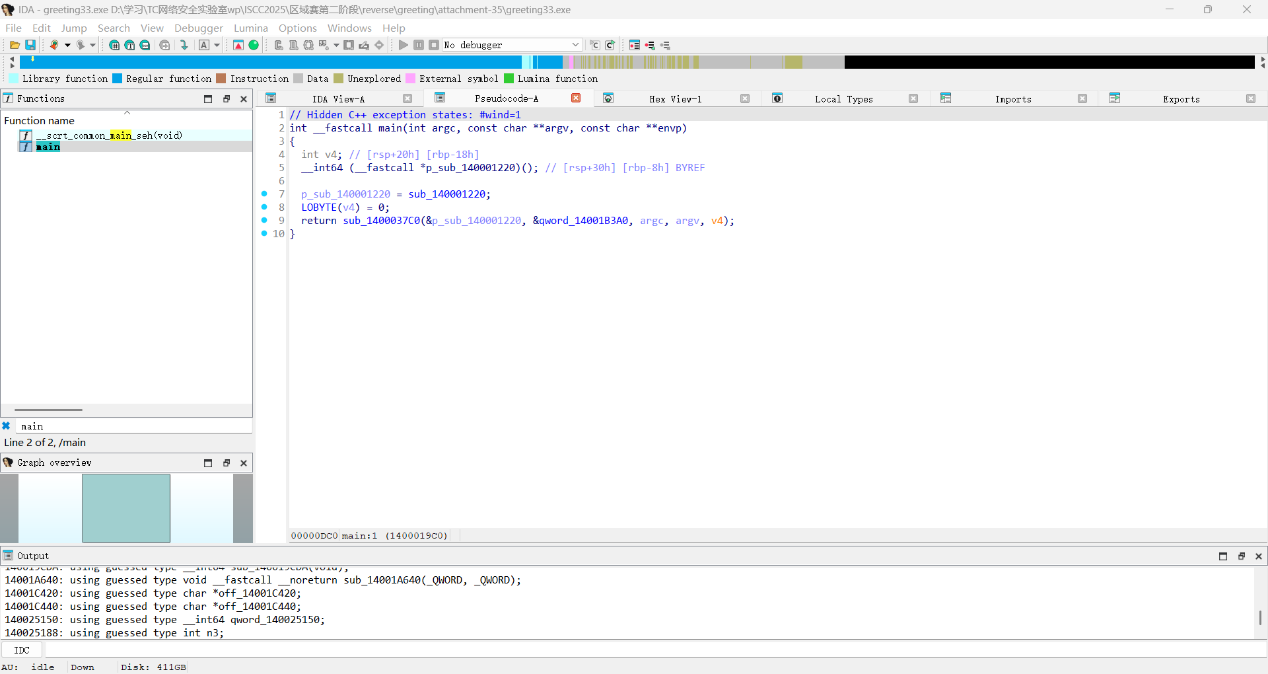Open the Edit menu
The height and width of the screenshot is (674, 1268).
[41, 28]
